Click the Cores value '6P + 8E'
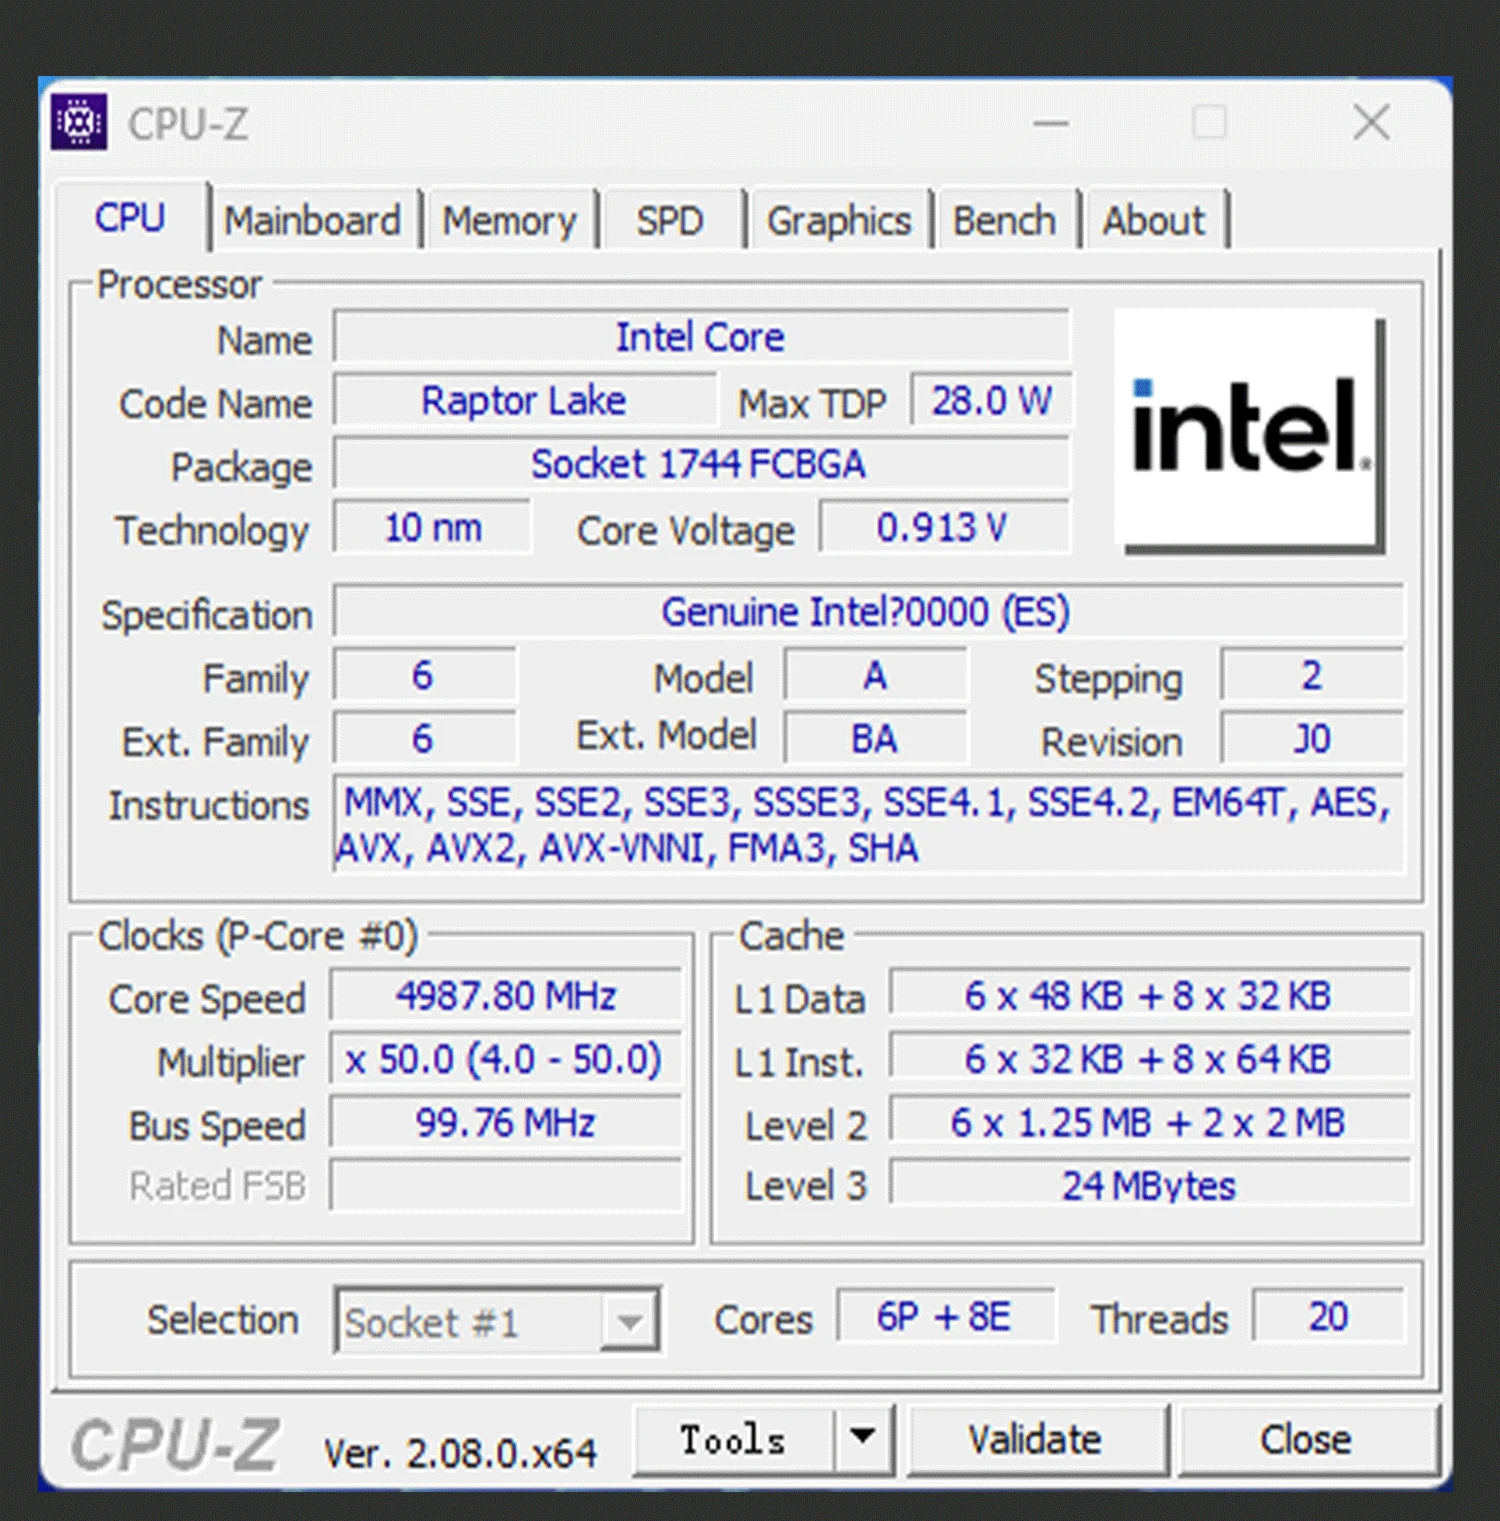This screenshot has width=1500, height=1521. pos(945,1316)
